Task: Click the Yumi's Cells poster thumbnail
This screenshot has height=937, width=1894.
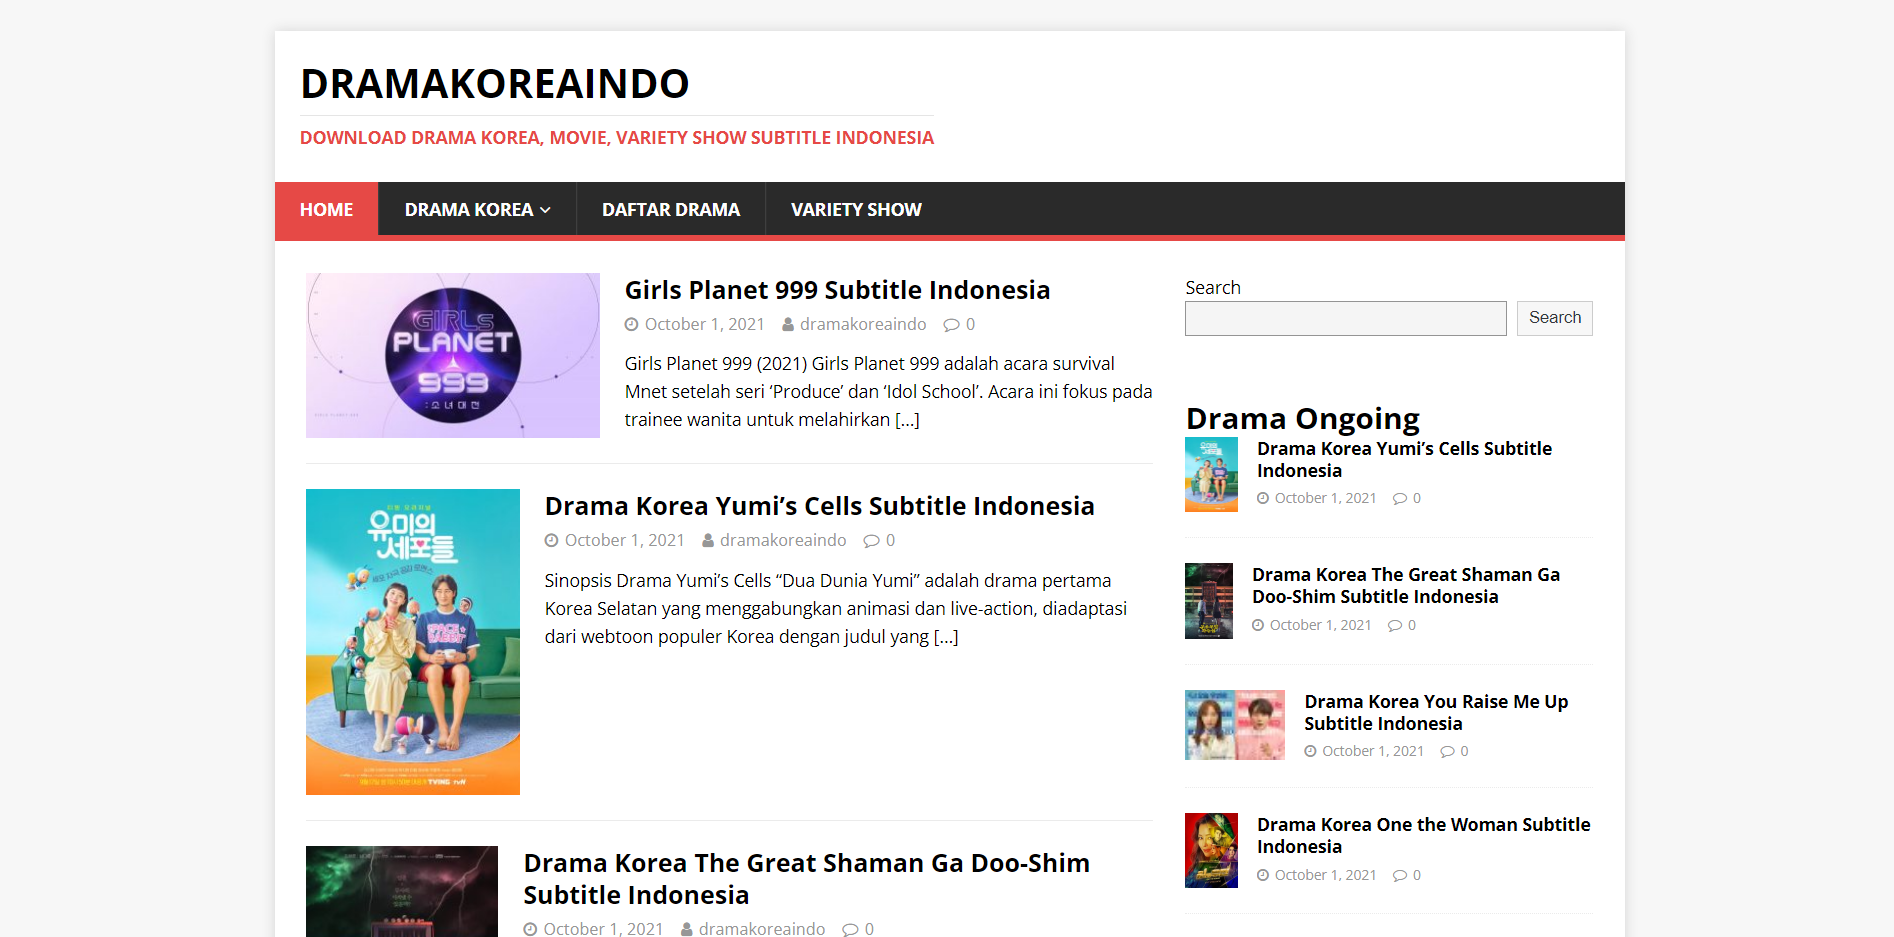Action: click(x=412, y=642)
